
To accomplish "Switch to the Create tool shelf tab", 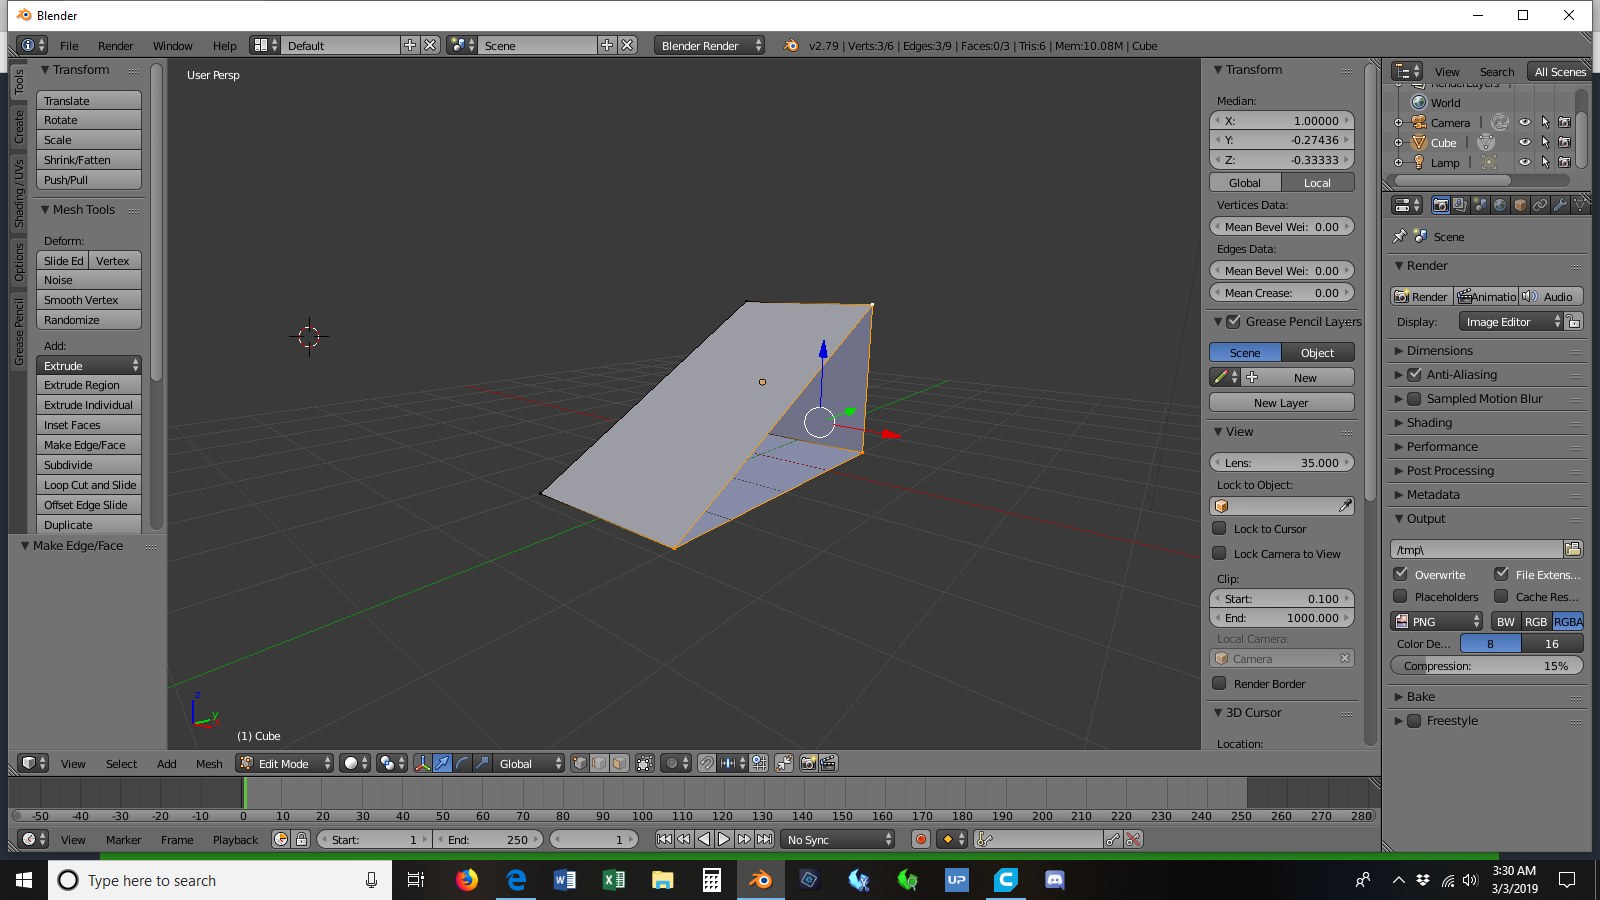I will click(x=19, y=126).
